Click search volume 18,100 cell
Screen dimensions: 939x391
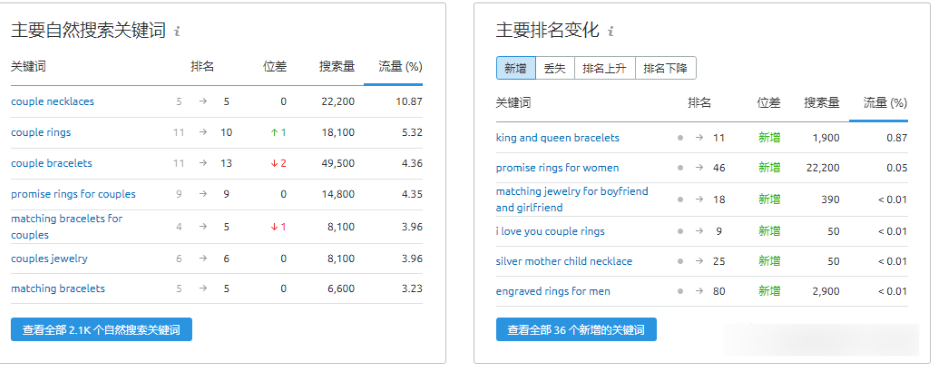pyautogui.click(x=338, y=132)
